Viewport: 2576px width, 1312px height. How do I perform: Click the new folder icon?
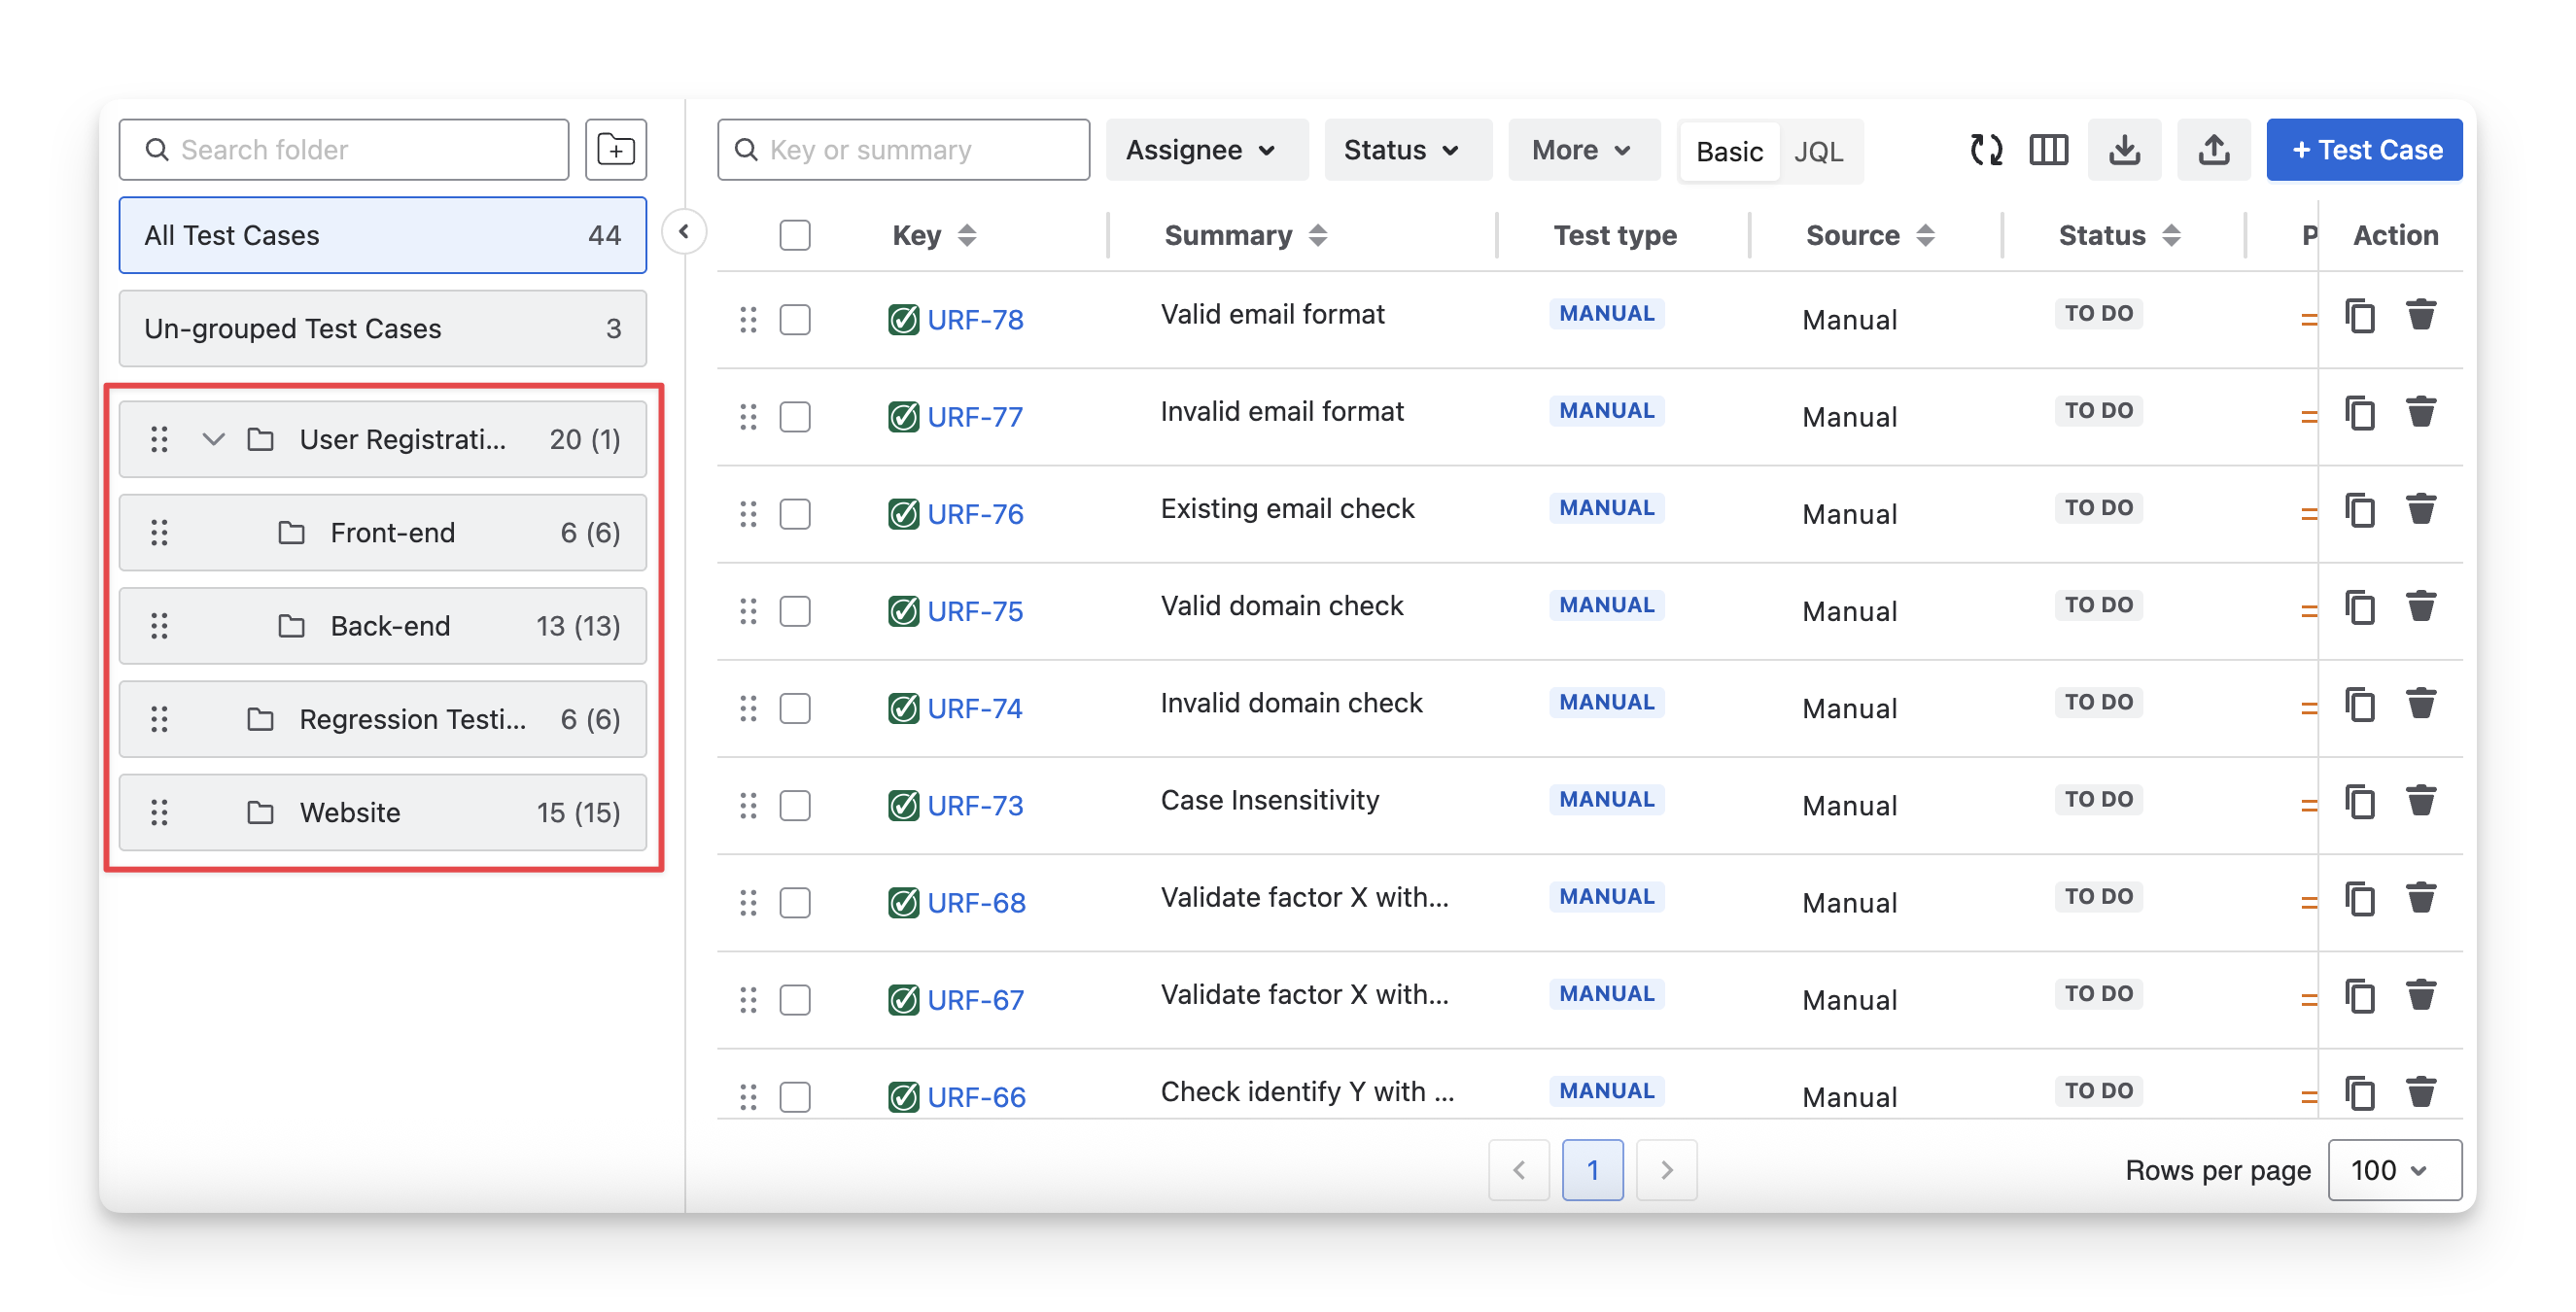pyautogui.click(x=615, y=150)
